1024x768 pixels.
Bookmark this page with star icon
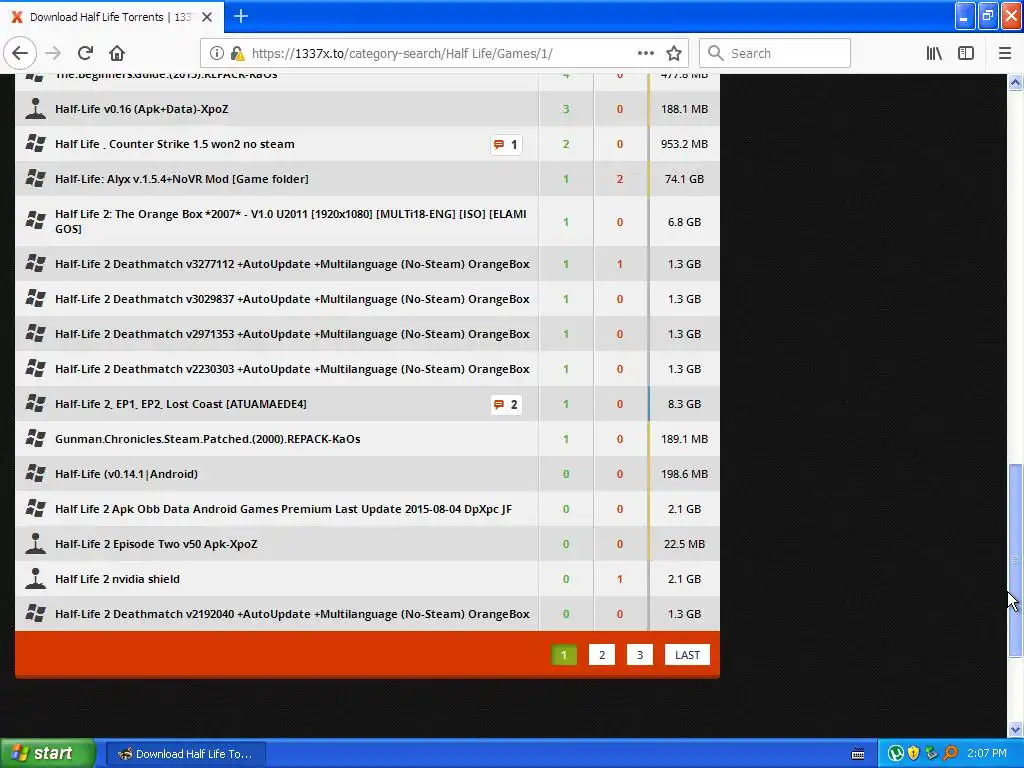pyautogui.click(x=674, y=54)
